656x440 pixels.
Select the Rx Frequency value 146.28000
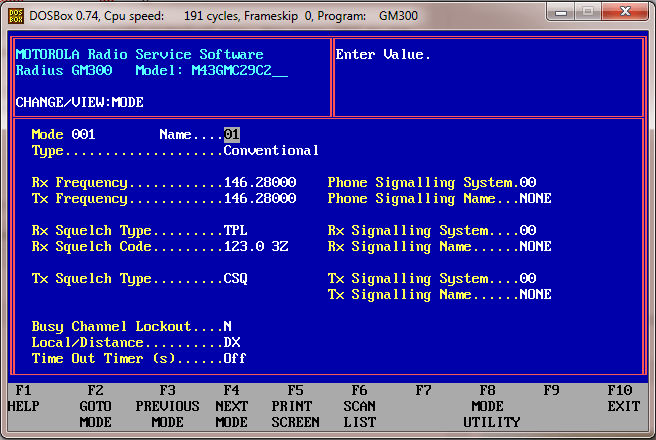pyautogui.click(x=260, y=182)
